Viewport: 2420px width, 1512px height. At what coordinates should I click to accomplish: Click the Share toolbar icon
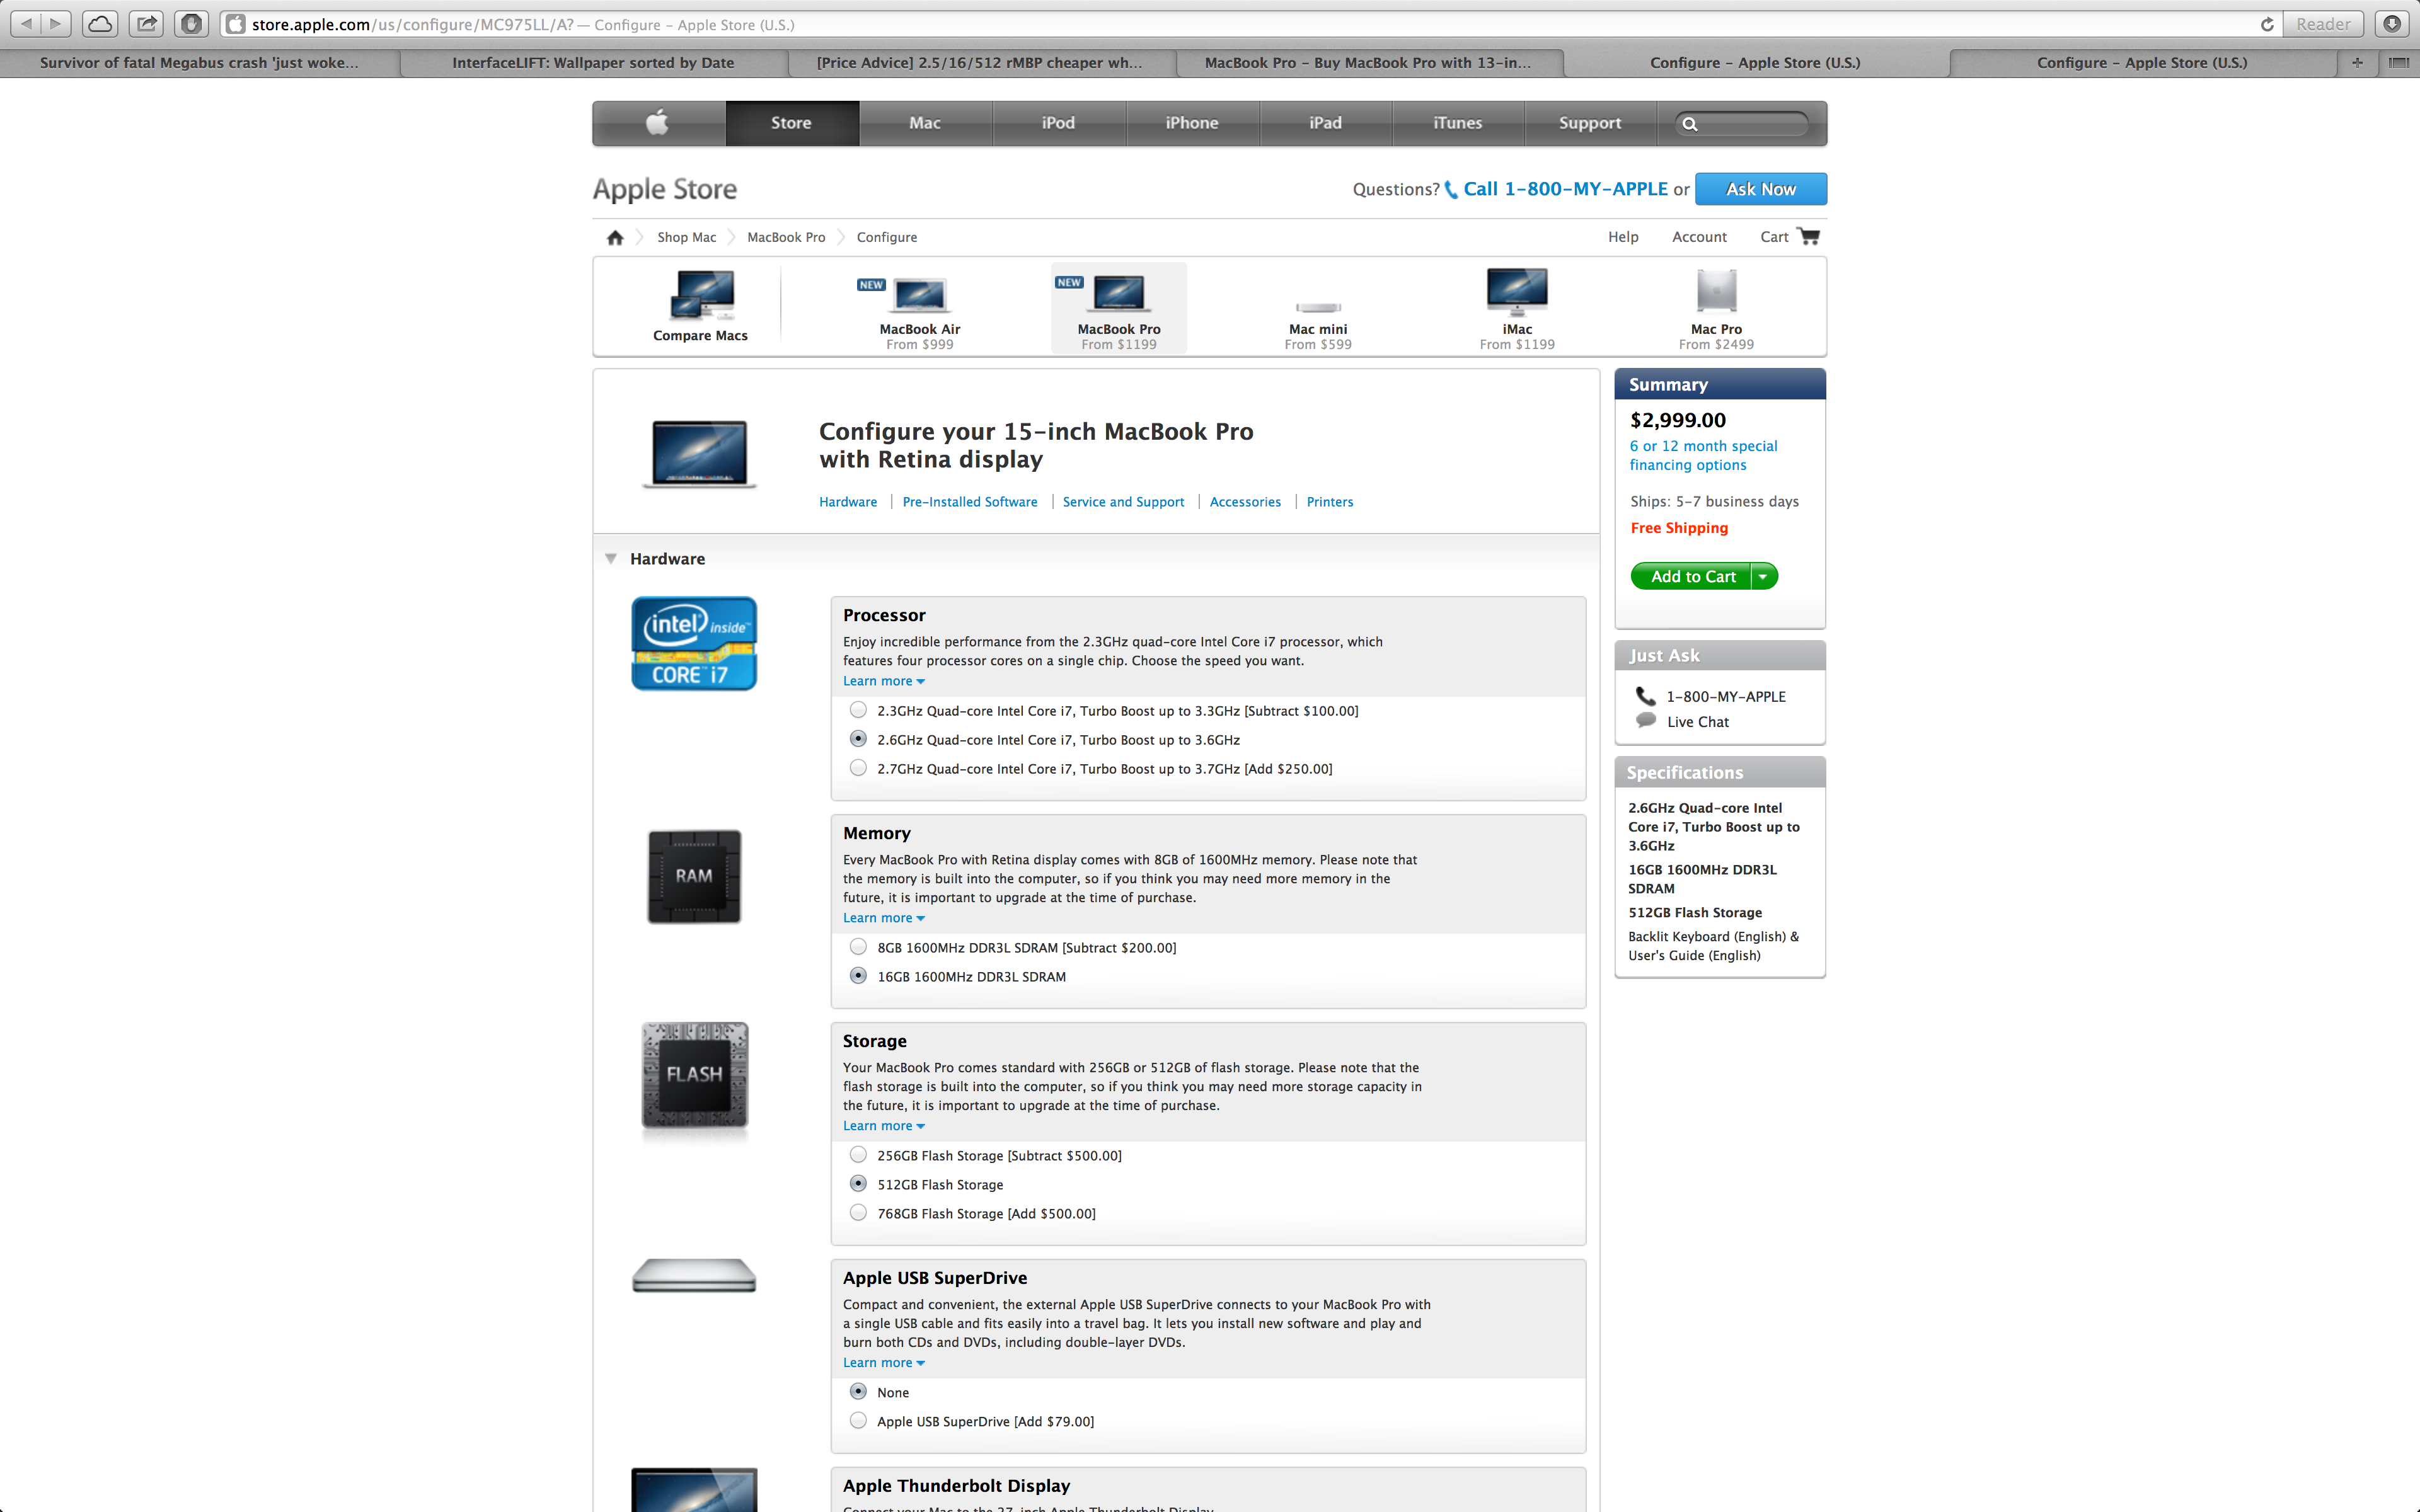147,23
